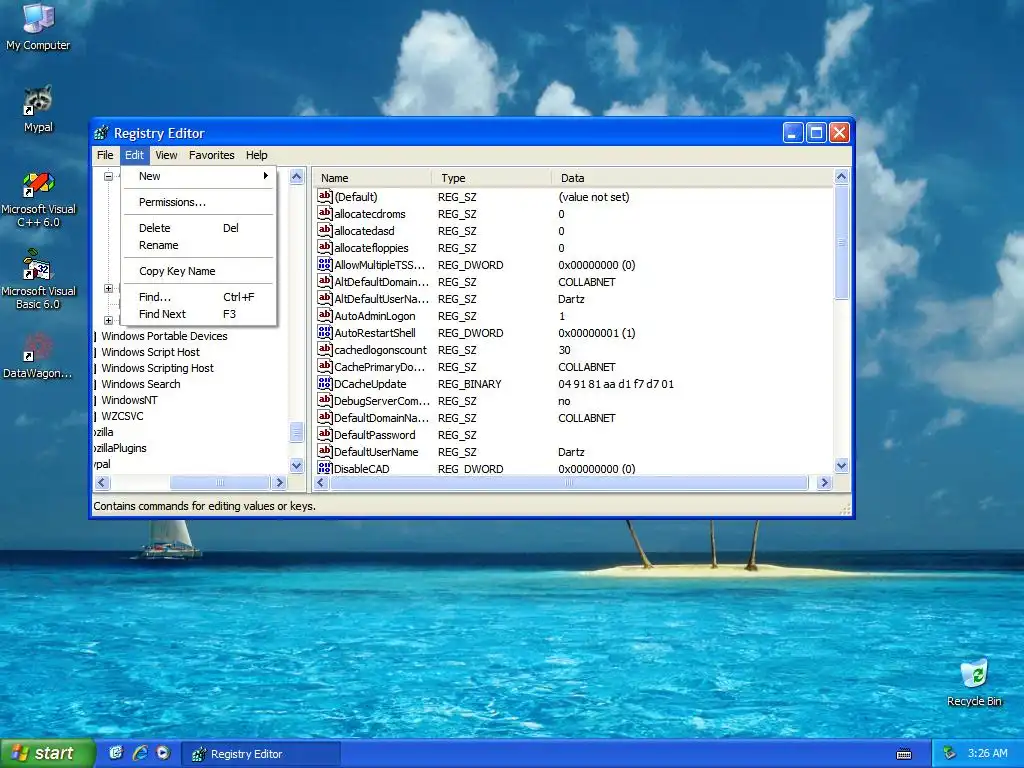Select the DataWagon desktop shortcut

[38, 356]
